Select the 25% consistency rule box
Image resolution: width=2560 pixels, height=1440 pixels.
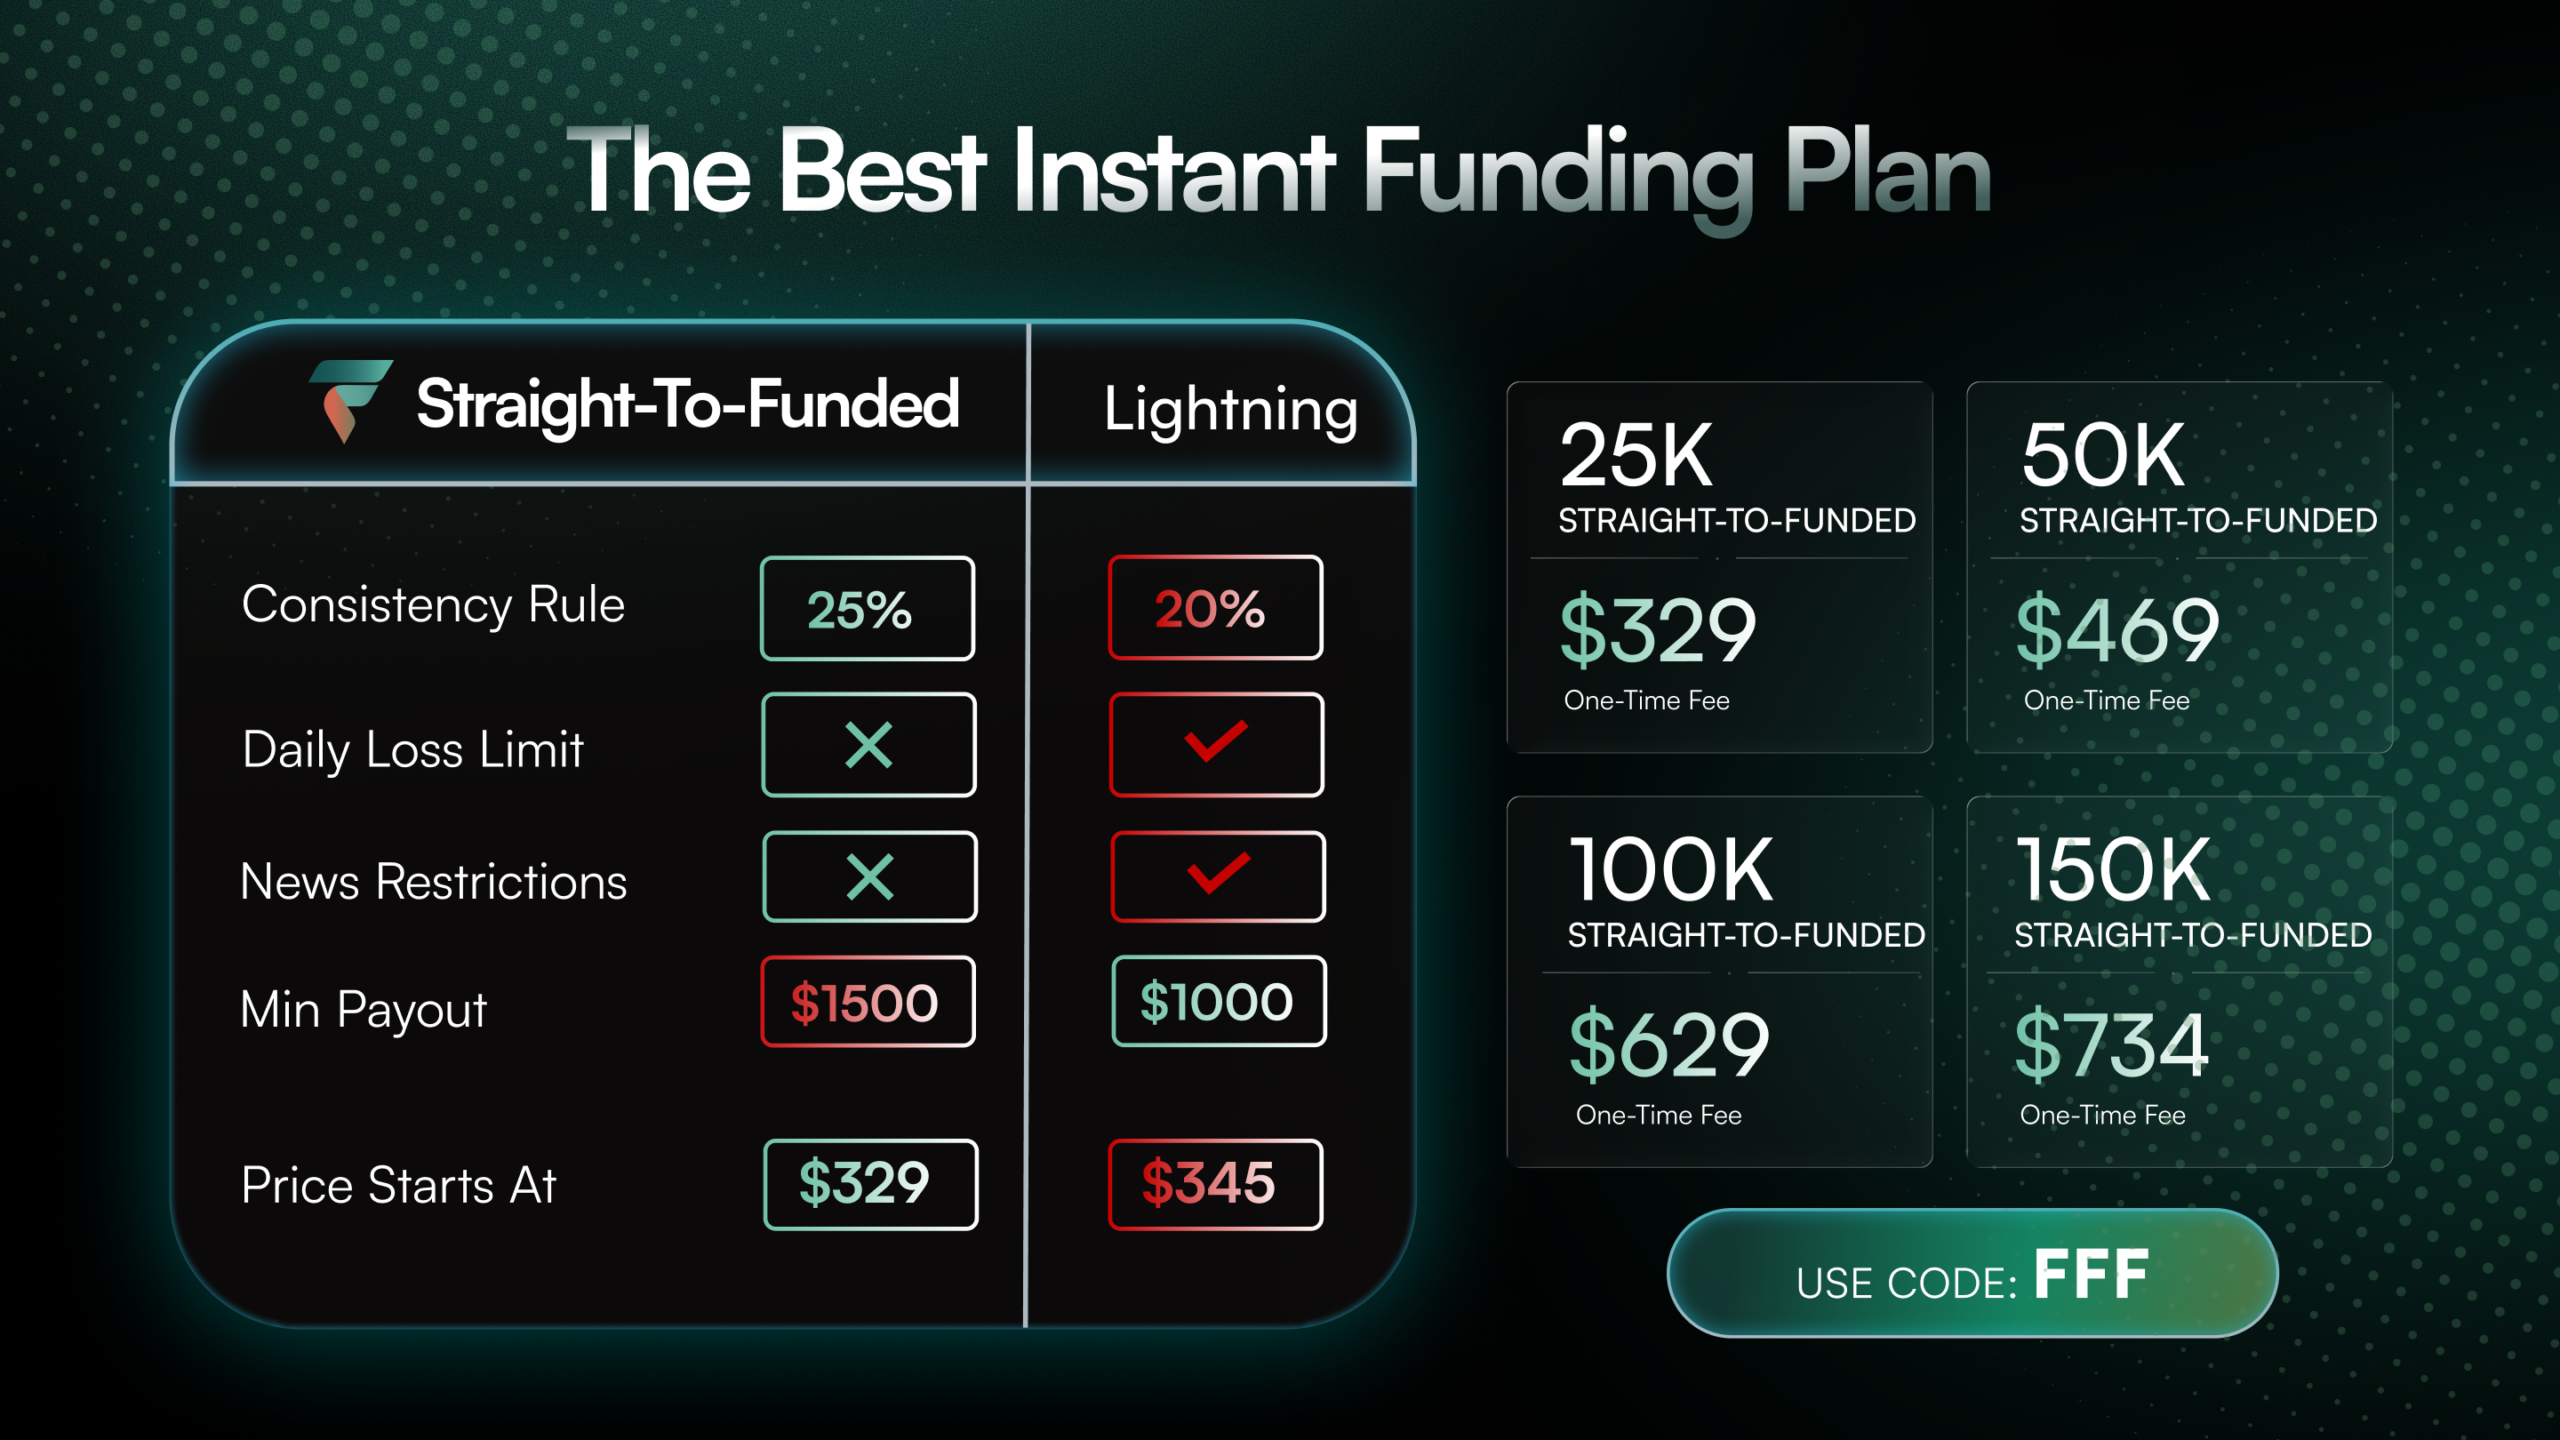click(867, 608)
